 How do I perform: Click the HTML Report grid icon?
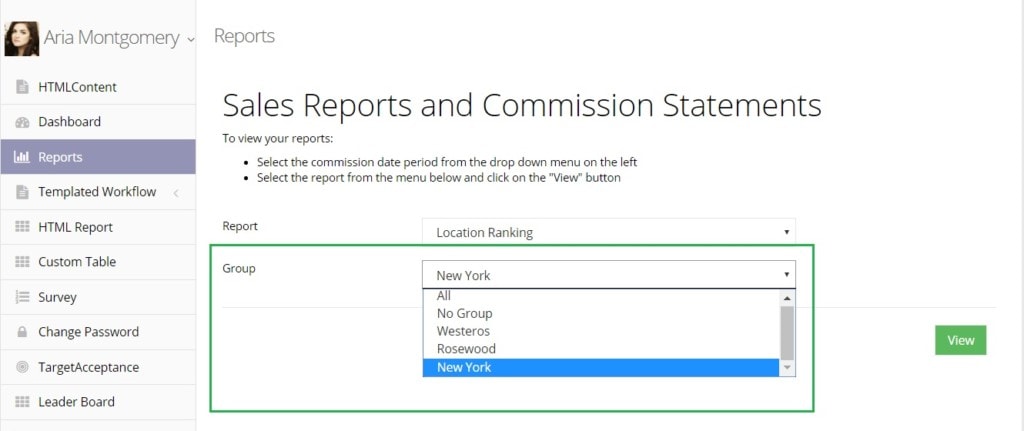[x=22, y=227]
